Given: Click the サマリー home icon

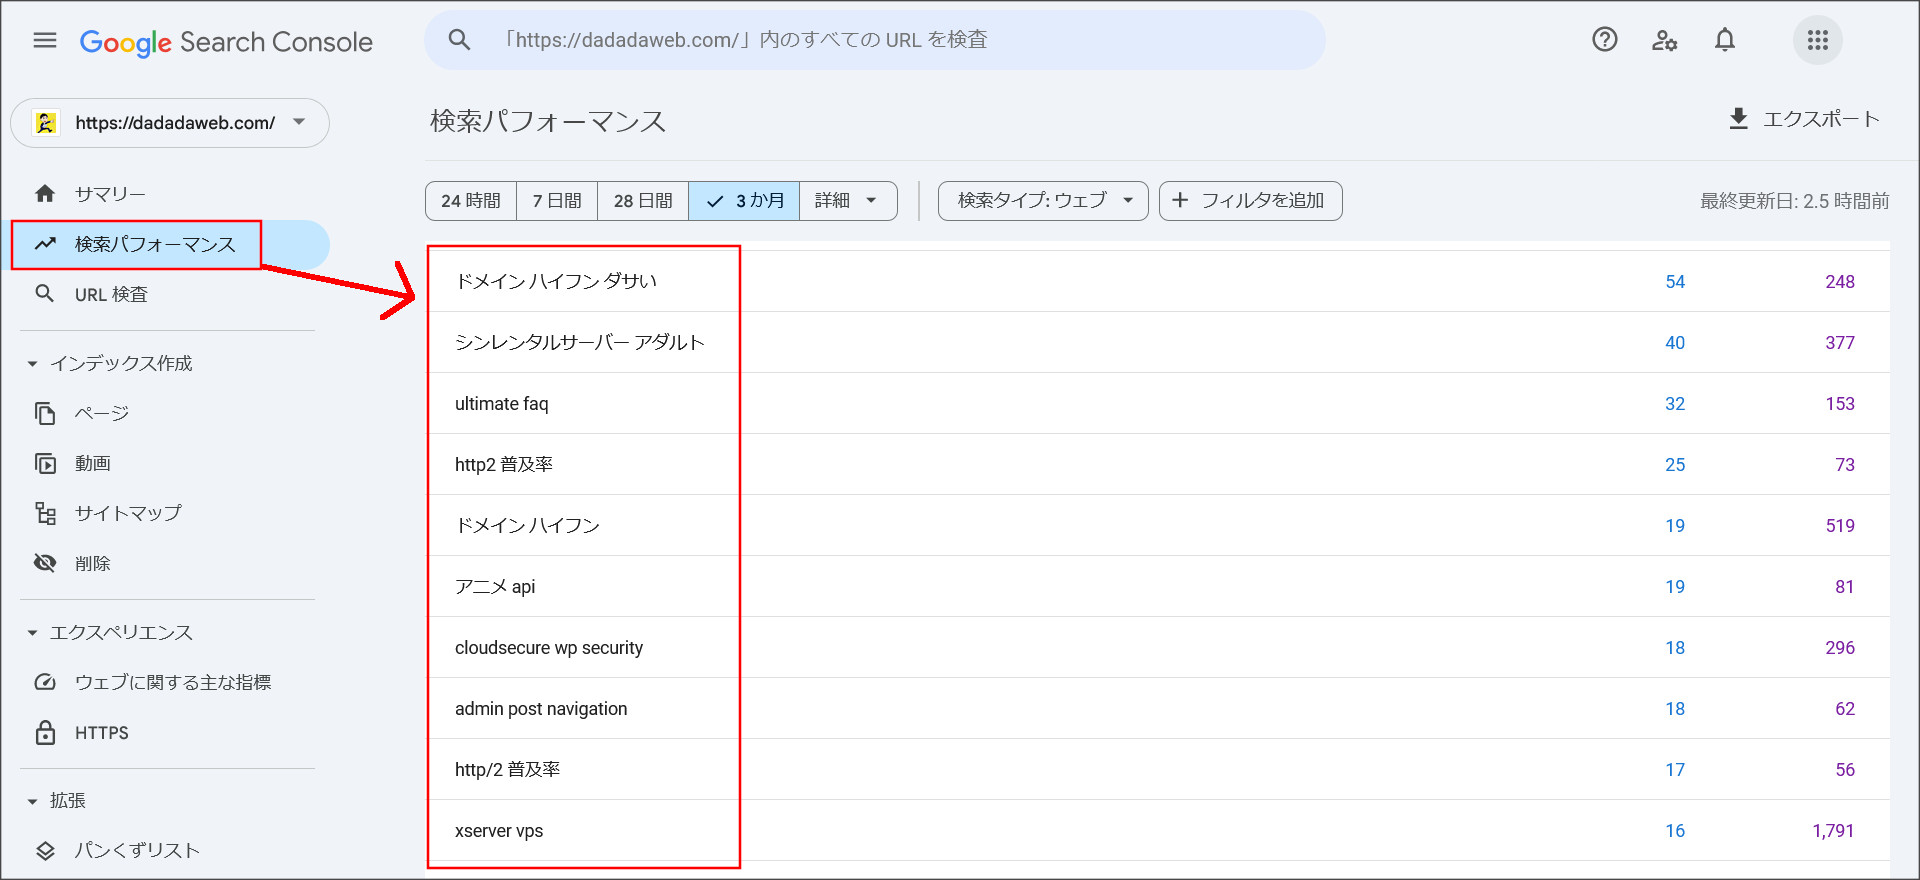Looking at the screenshot, I should (45, 194).
